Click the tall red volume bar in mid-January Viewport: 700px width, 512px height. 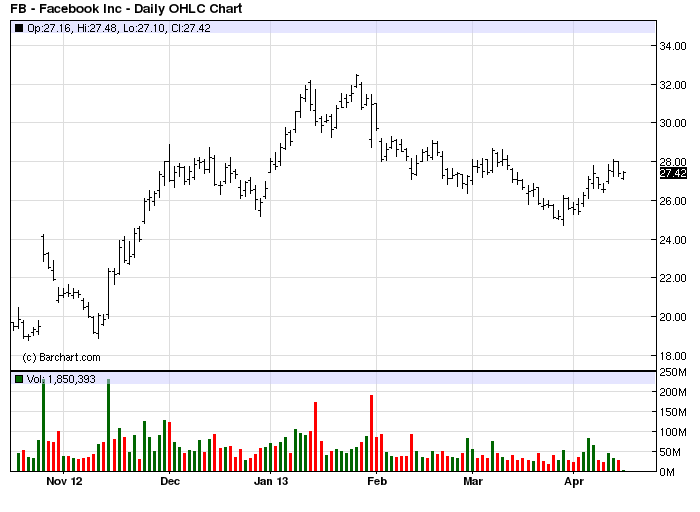[x=316, y=437]
